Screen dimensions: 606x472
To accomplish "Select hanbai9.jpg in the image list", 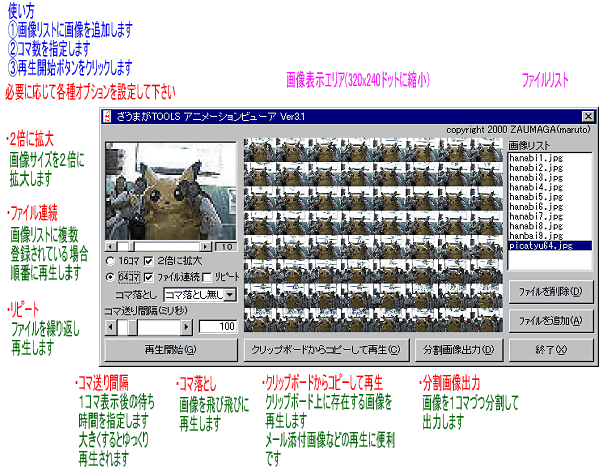I will [550, 235].
